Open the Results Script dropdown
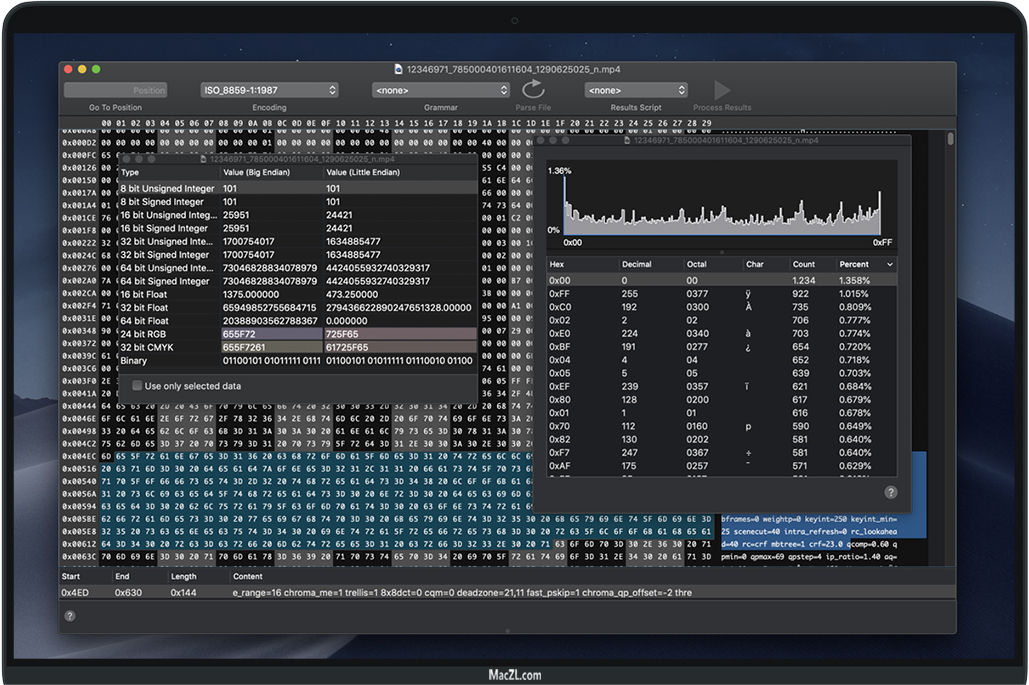 [636, 90]
